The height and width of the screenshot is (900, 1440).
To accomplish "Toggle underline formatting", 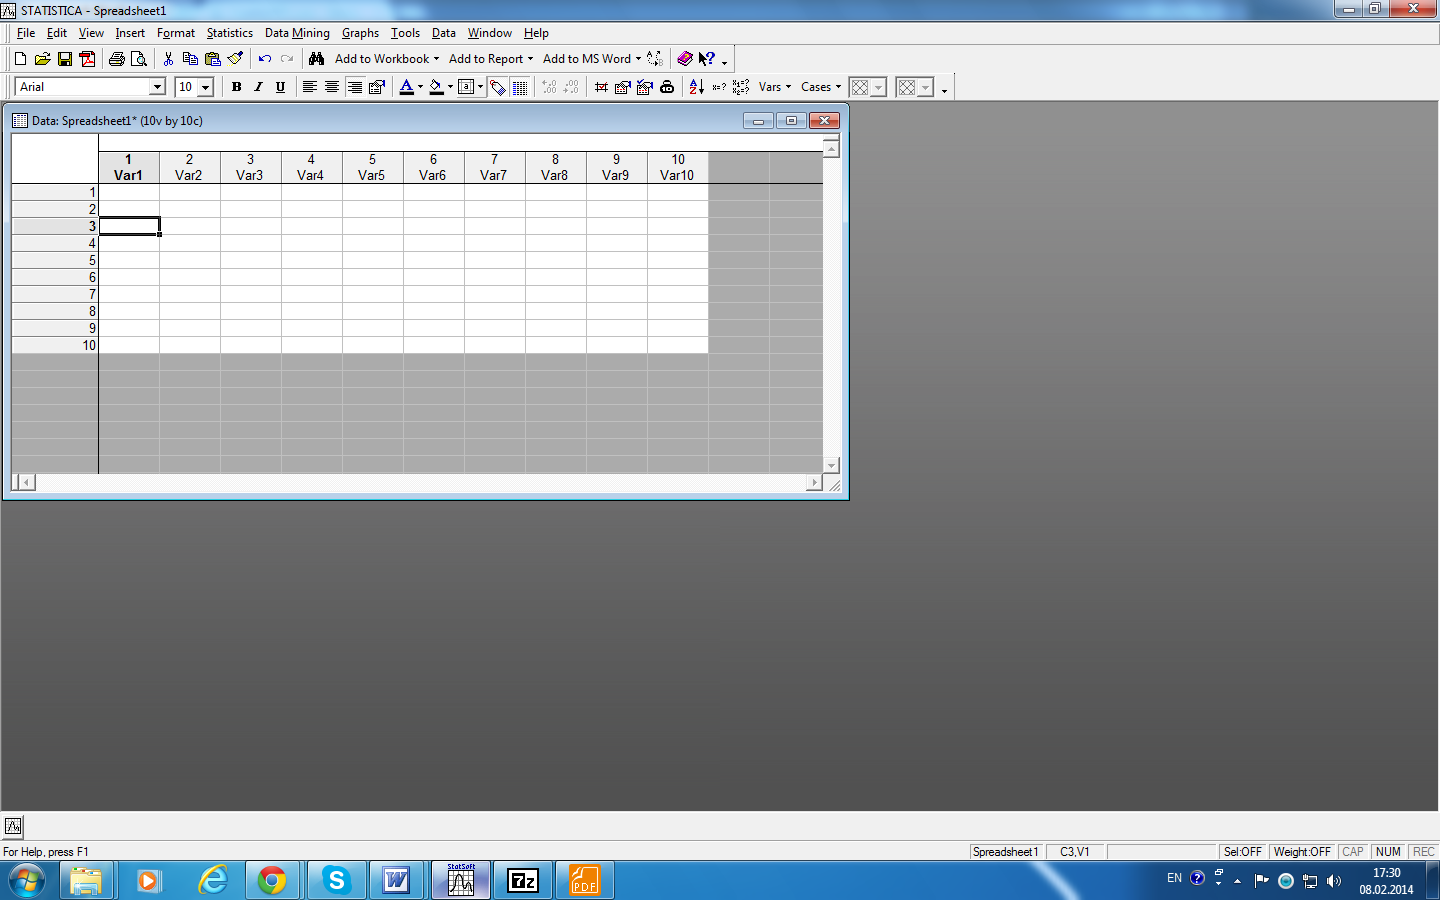I will coord(281,87).
